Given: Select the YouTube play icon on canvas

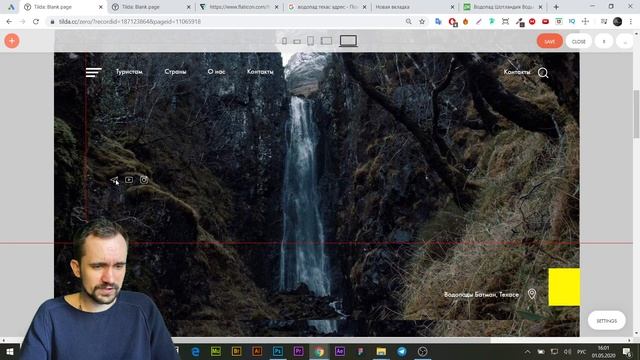Looking at the screenshot, I should click(129, 180).
